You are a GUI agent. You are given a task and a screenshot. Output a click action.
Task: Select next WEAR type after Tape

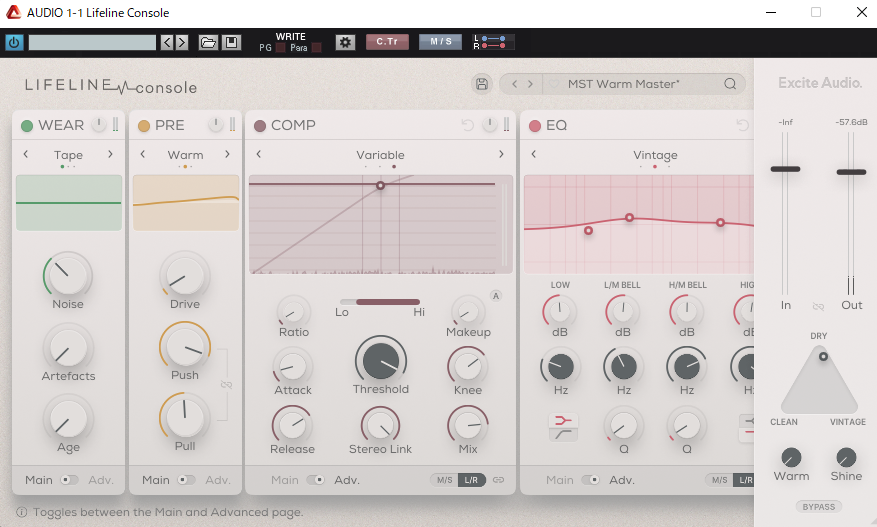(110, 154)
